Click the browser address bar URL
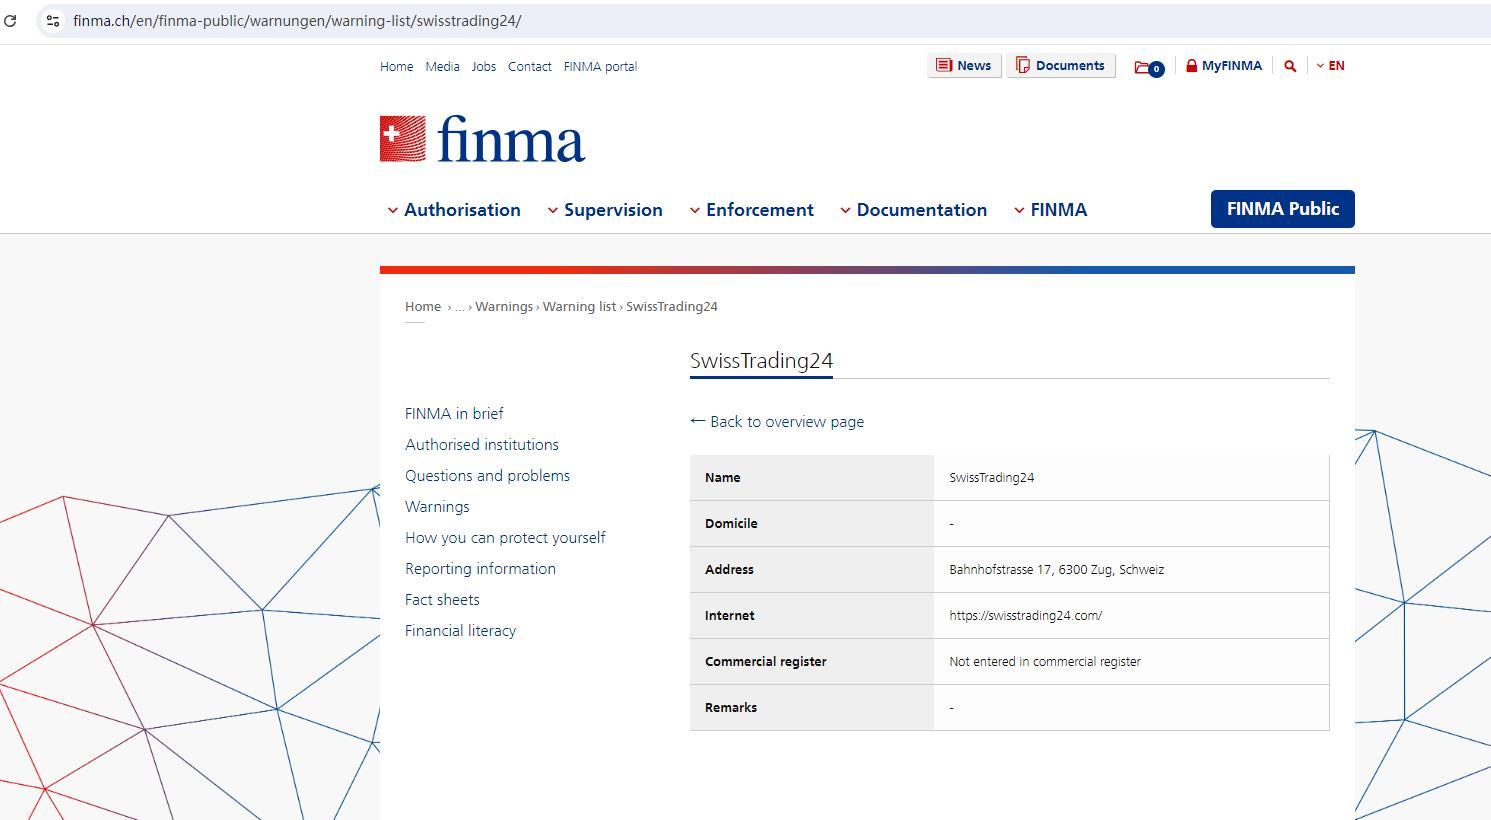Viewport: 1491px width, 820px height. (297, 20)
